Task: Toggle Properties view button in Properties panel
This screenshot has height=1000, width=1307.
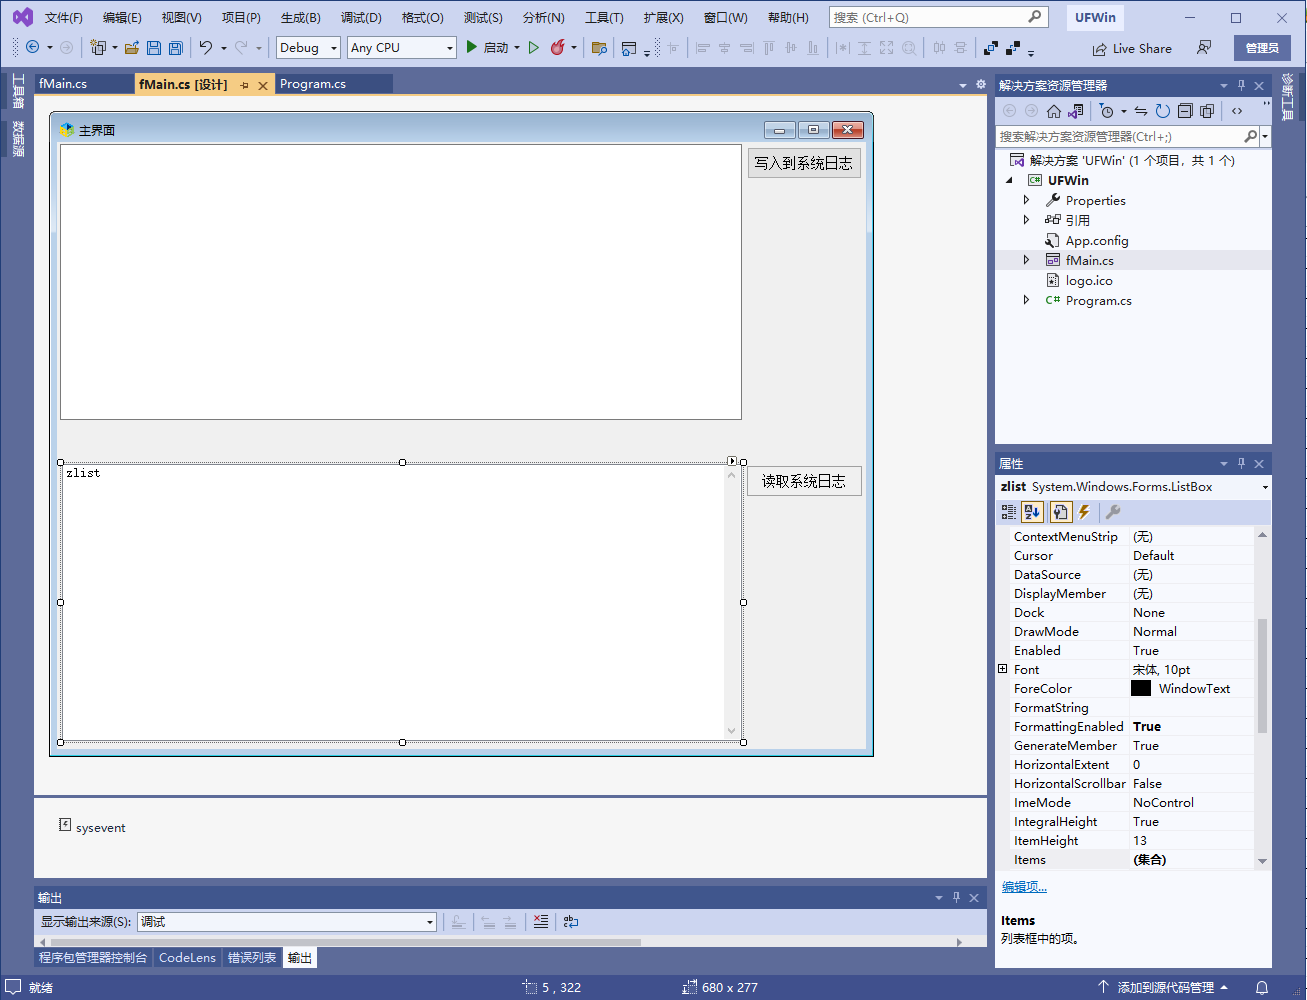Action: point(1060,512)
